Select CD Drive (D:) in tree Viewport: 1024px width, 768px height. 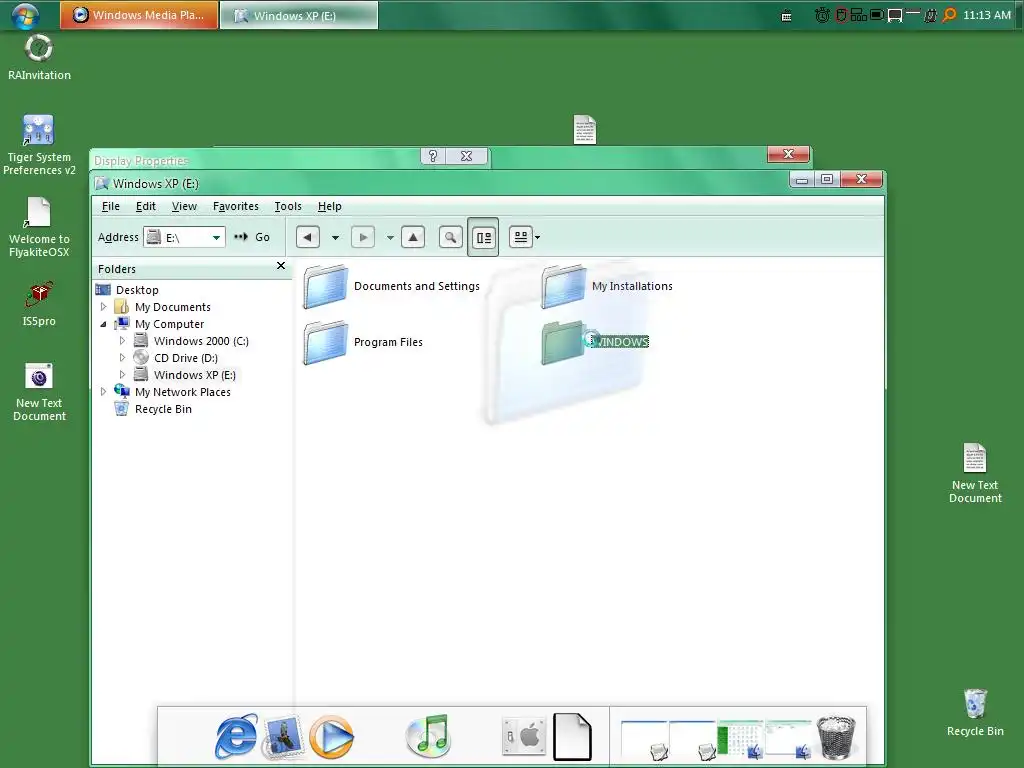coord(186,359)
